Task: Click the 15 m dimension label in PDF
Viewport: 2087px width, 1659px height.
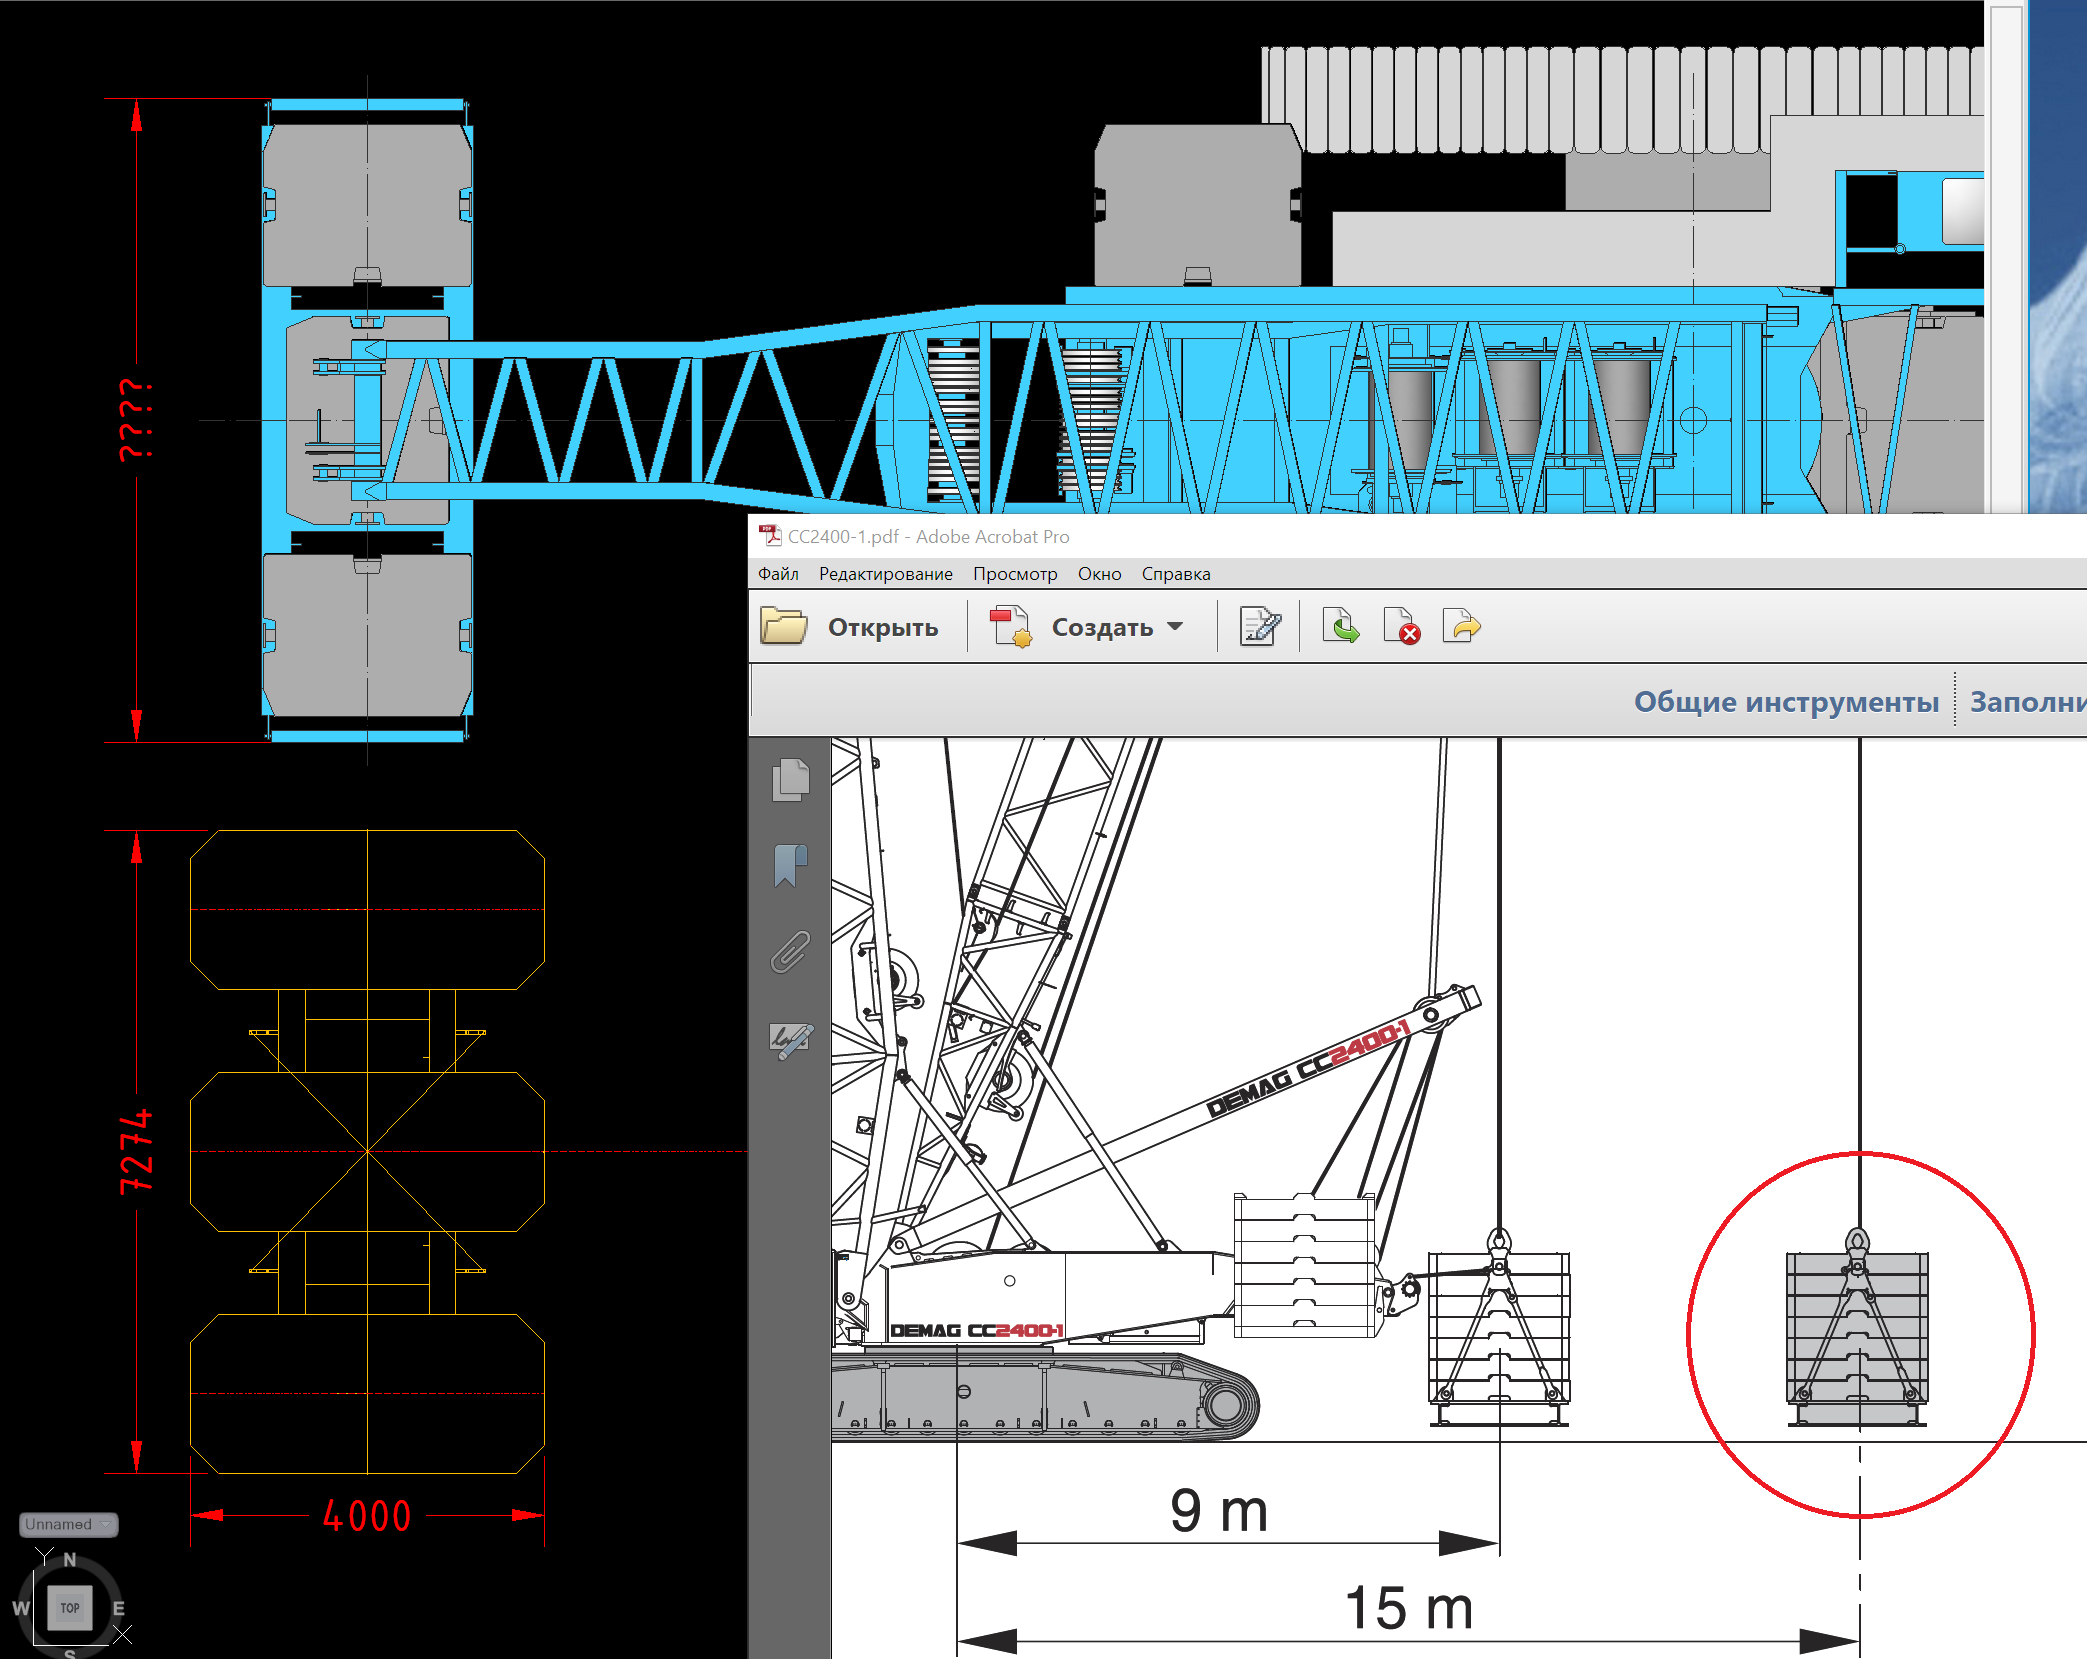Action: pyautogui.click(x=1409, y=1608)
